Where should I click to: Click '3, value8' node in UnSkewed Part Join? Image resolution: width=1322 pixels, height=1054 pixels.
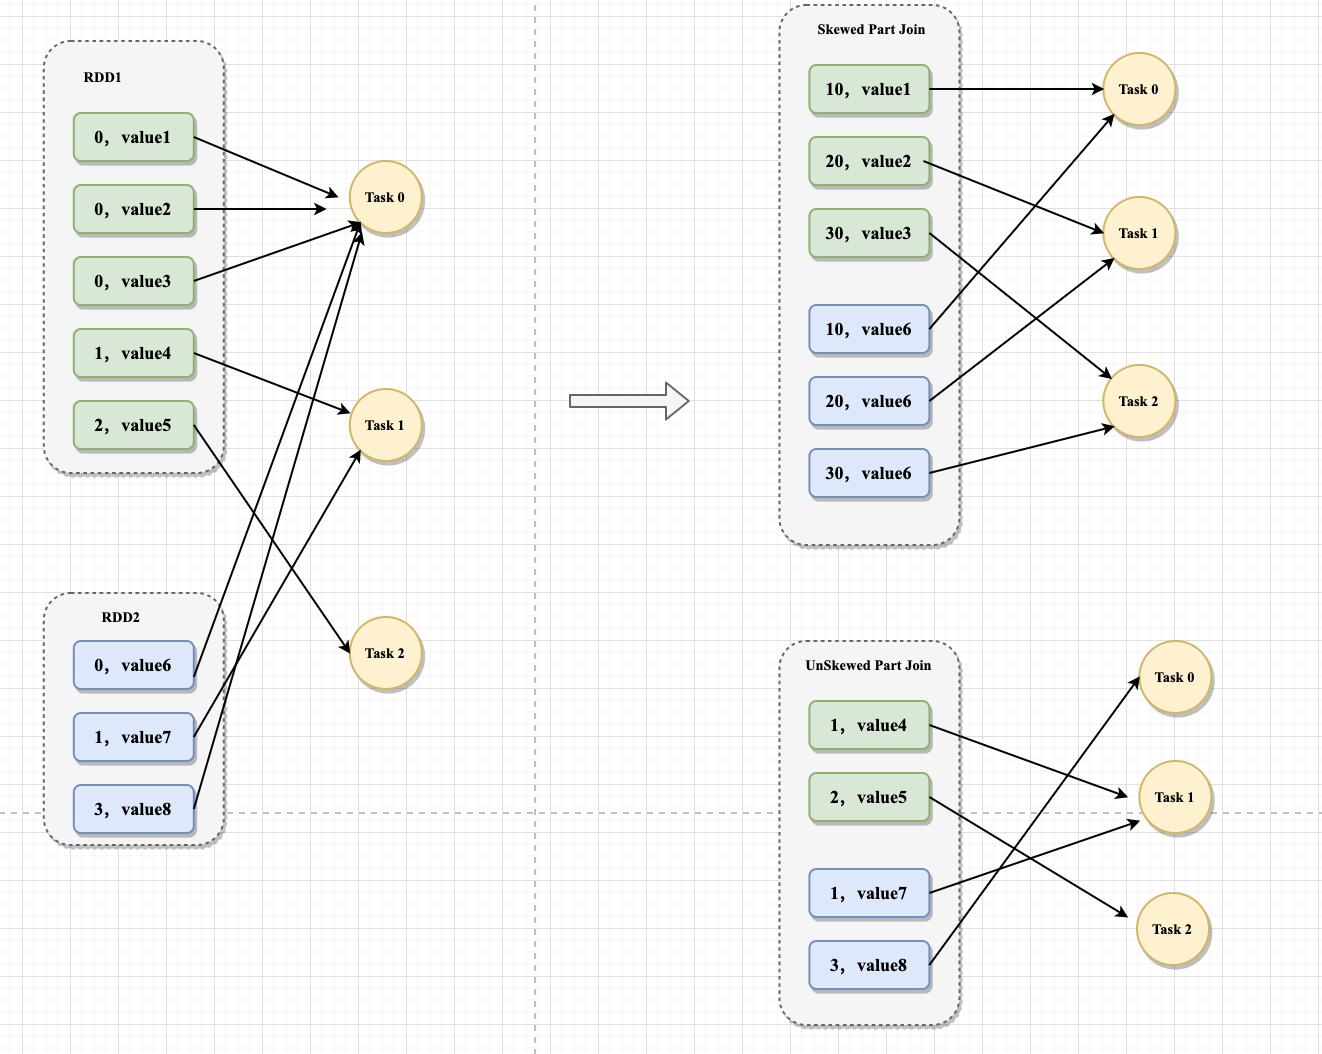point(869,965)
